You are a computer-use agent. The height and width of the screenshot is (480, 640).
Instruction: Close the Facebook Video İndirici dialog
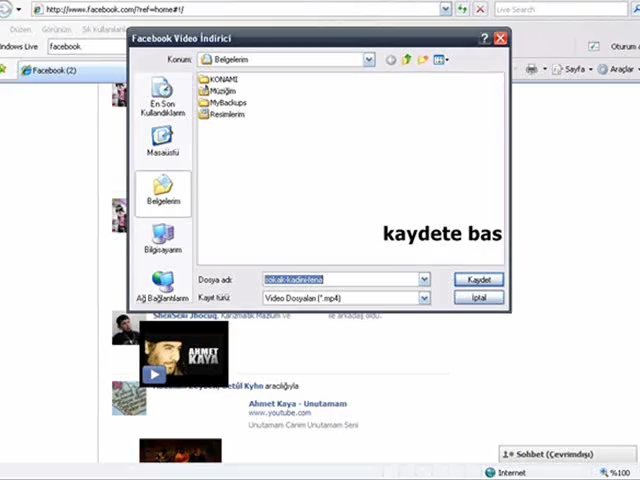click(x=500, y=38)
